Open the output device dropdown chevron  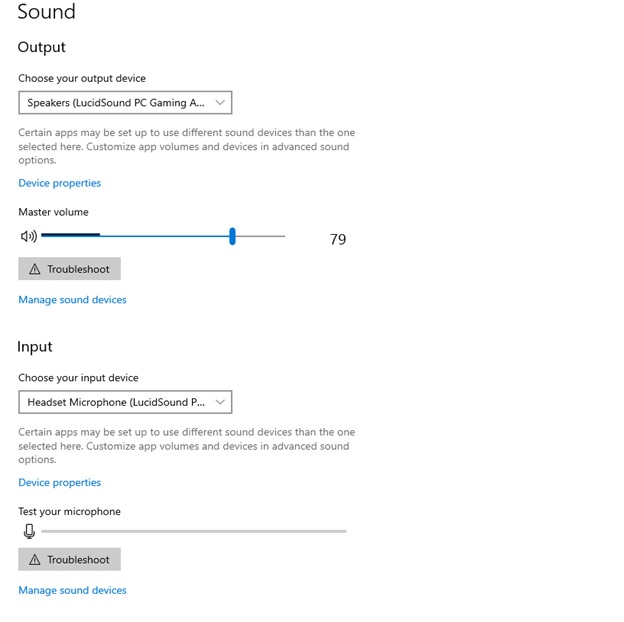[x=220, y=103]
